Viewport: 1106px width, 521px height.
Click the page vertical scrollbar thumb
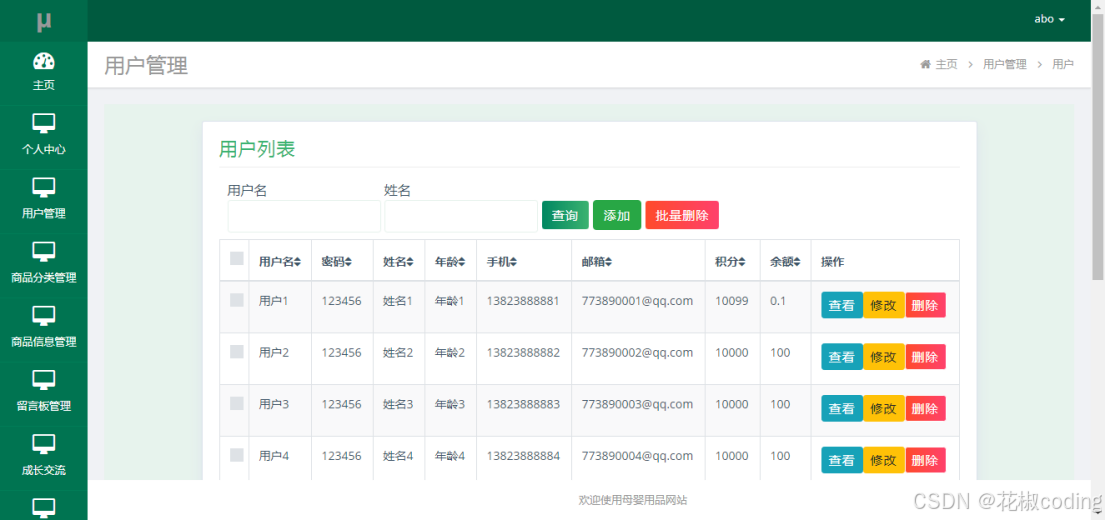[1098, 145]
